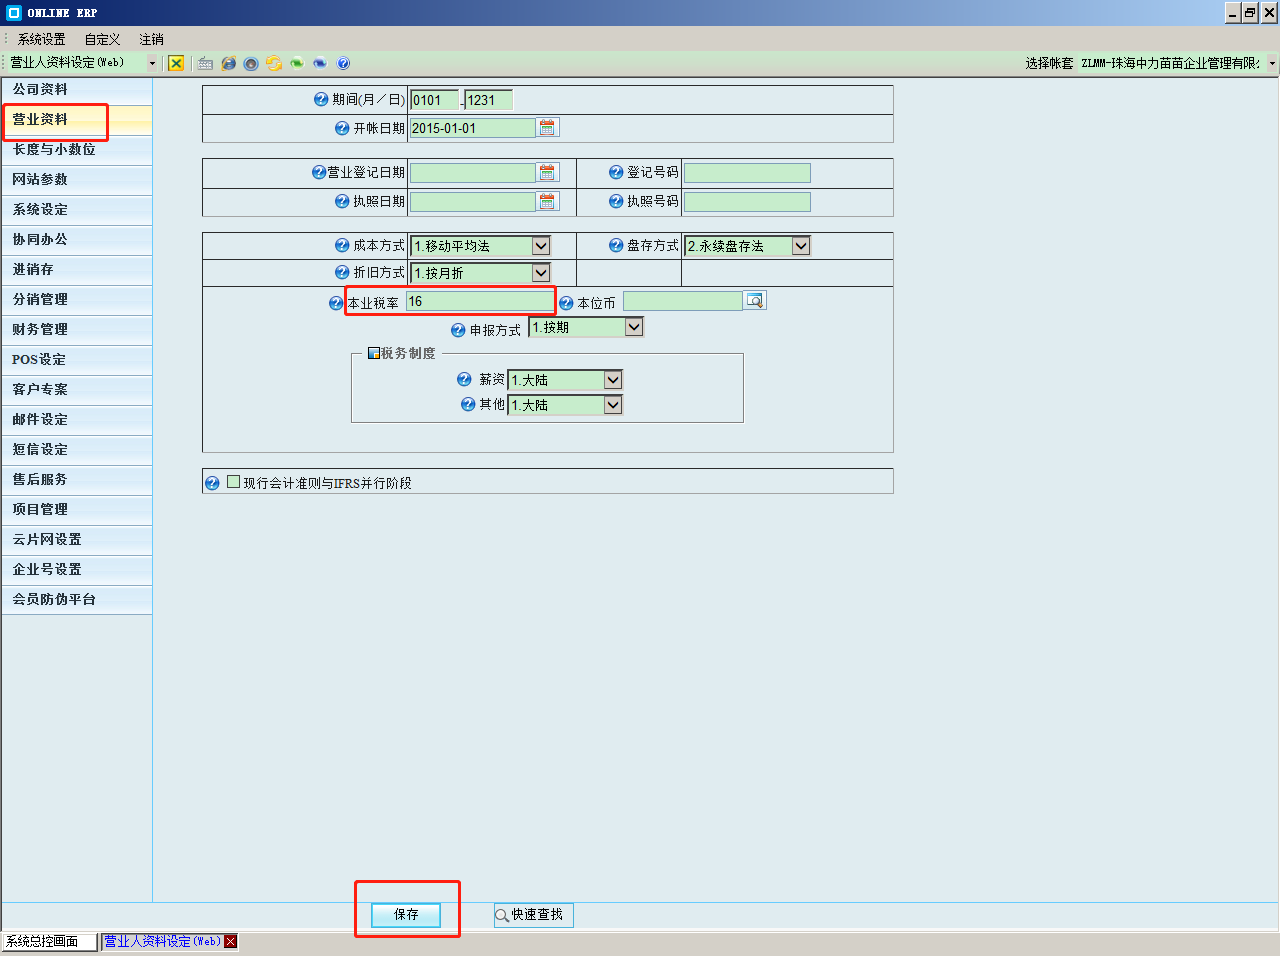Click the 快速查找 quick search button
Image resolution: width=1280 pixels, height=956 pixels.
click(x=533, y=915)
